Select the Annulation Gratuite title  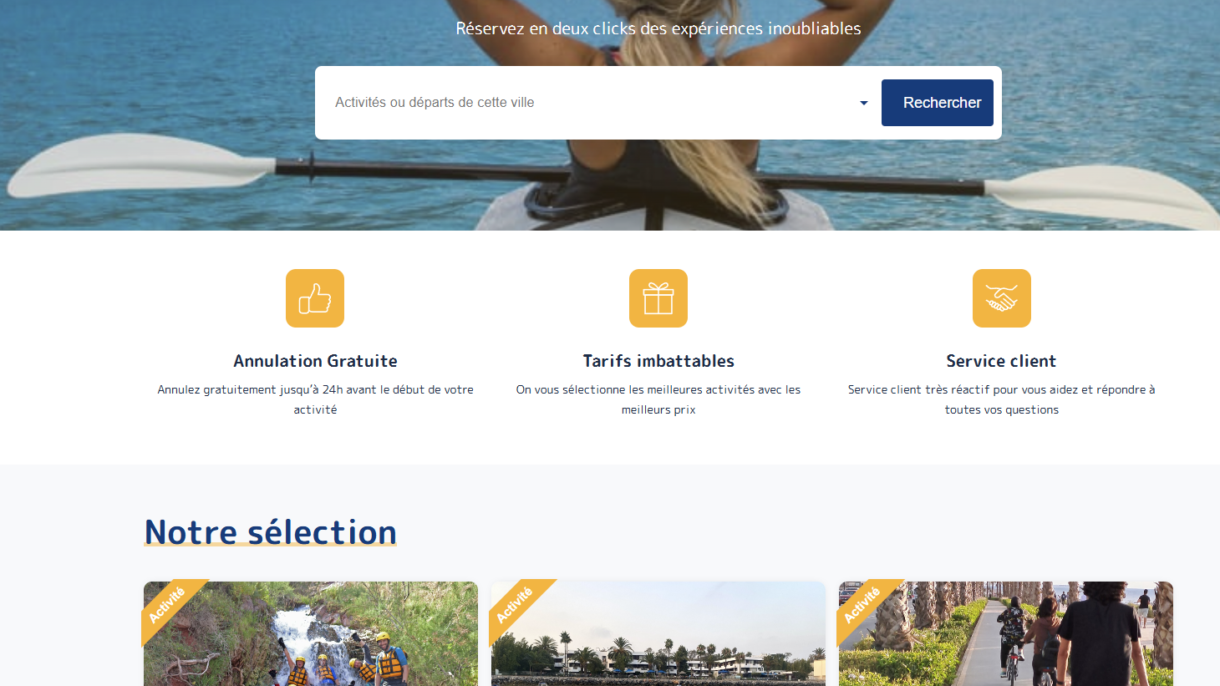click(315, 361)
